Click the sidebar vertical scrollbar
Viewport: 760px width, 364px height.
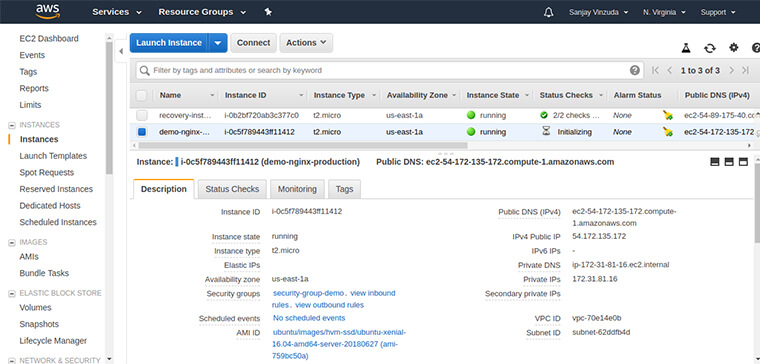[x=109, y=107]
